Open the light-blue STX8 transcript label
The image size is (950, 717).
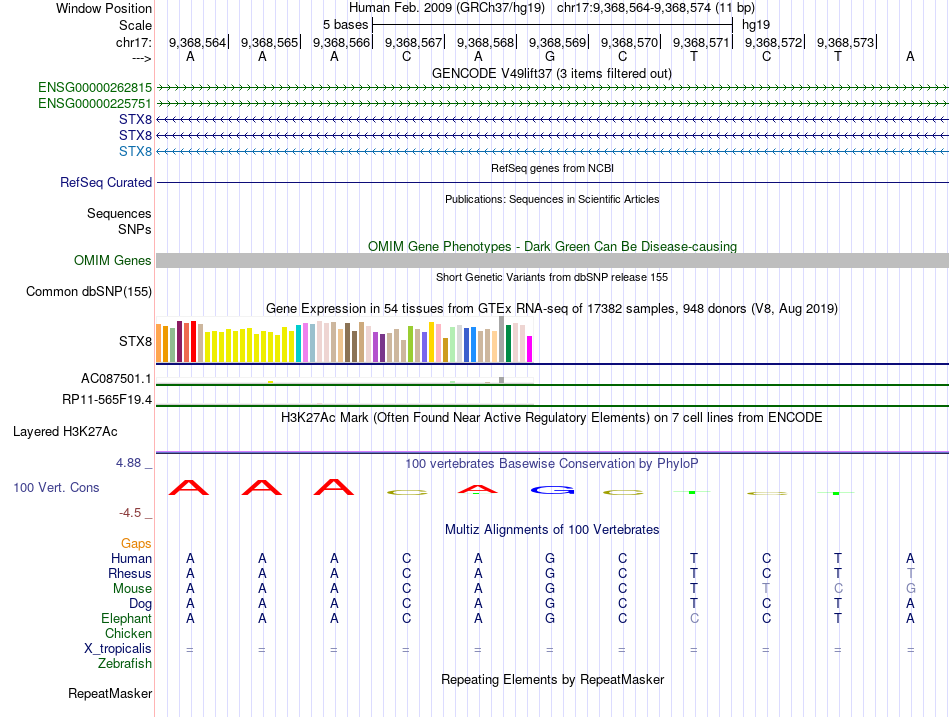tap(136, 152)
